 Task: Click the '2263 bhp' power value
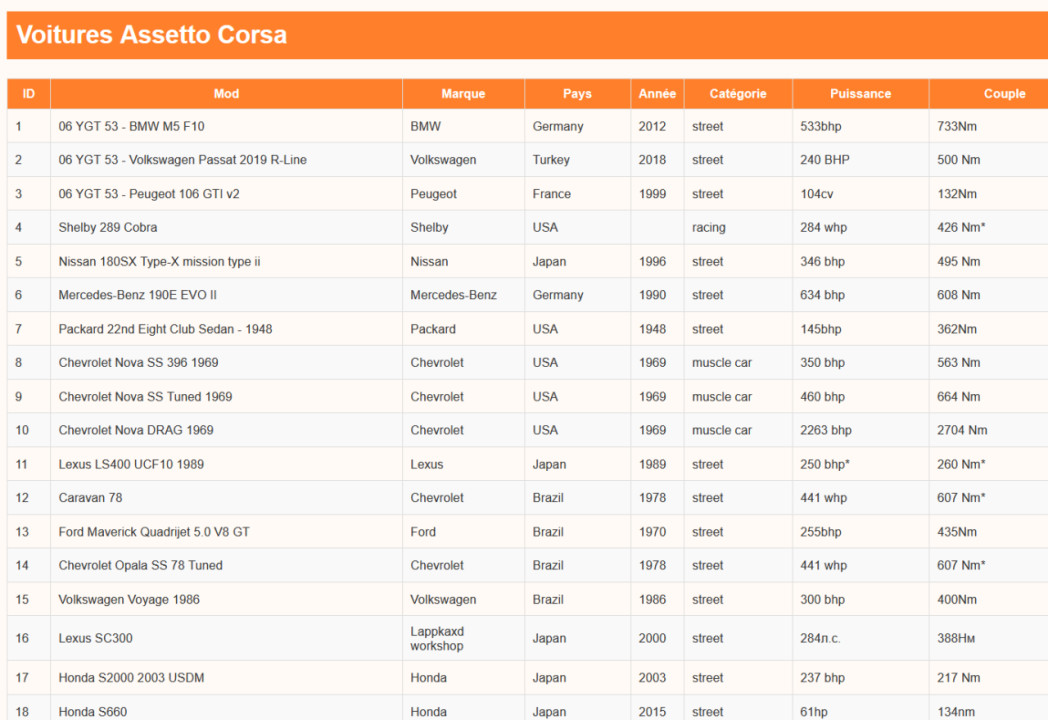(825, 430)
